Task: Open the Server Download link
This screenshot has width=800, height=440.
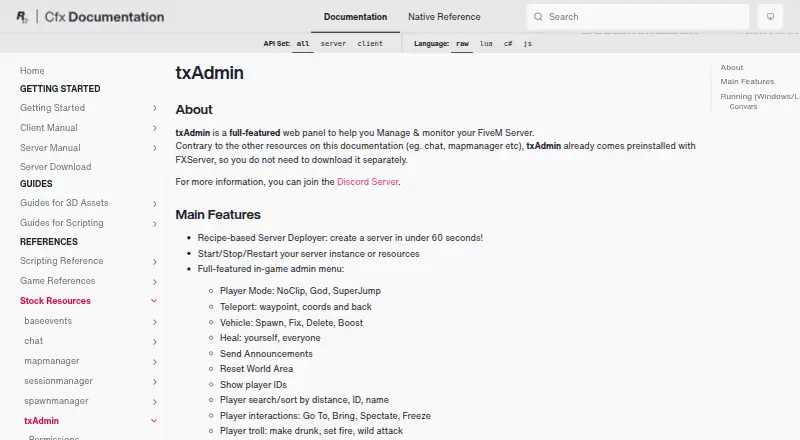Action: click(x=56, y=167)
